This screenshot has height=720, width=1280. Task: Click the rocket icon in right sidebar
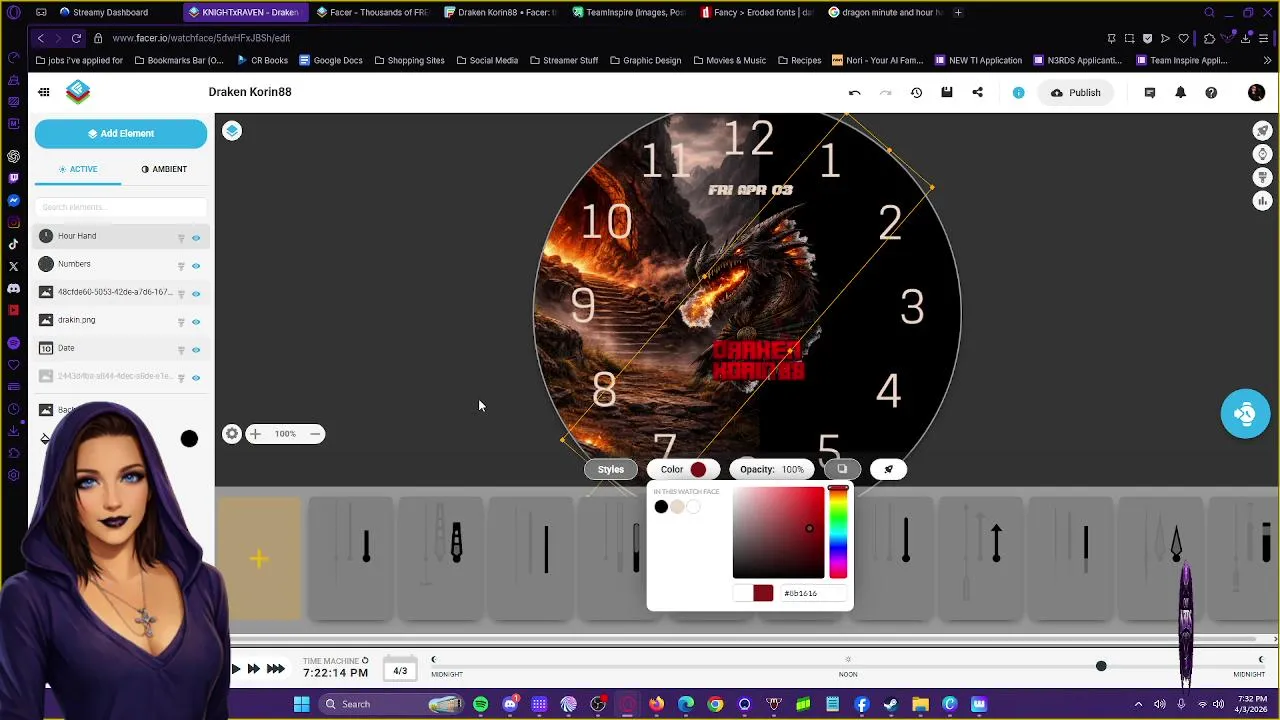coord(1263,131)
